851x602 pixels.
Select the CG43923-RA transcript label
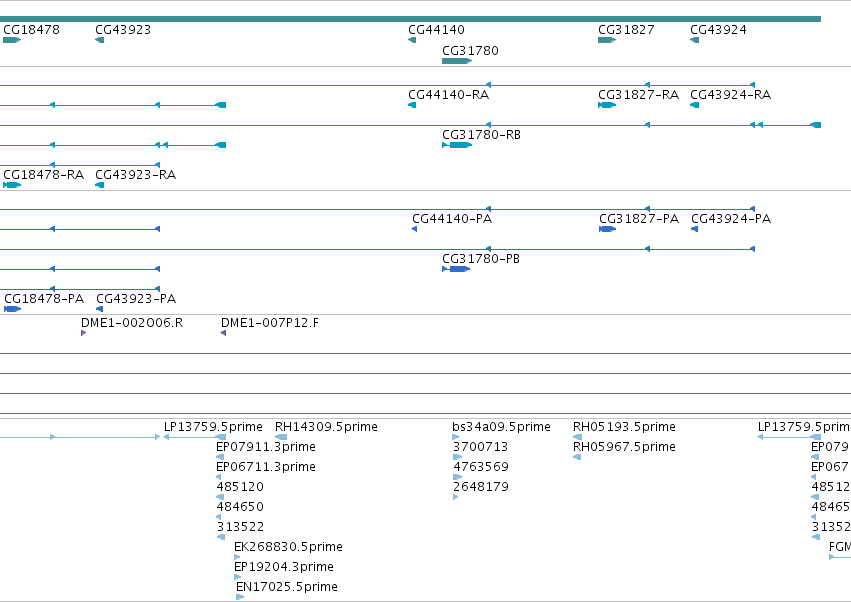coord(136,175)
